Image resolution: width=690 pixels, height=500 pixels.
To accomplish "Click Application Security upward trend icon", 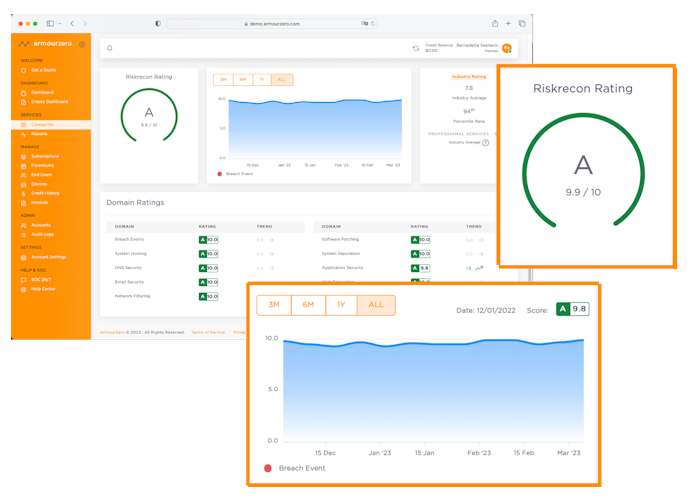I will point(479,268).
